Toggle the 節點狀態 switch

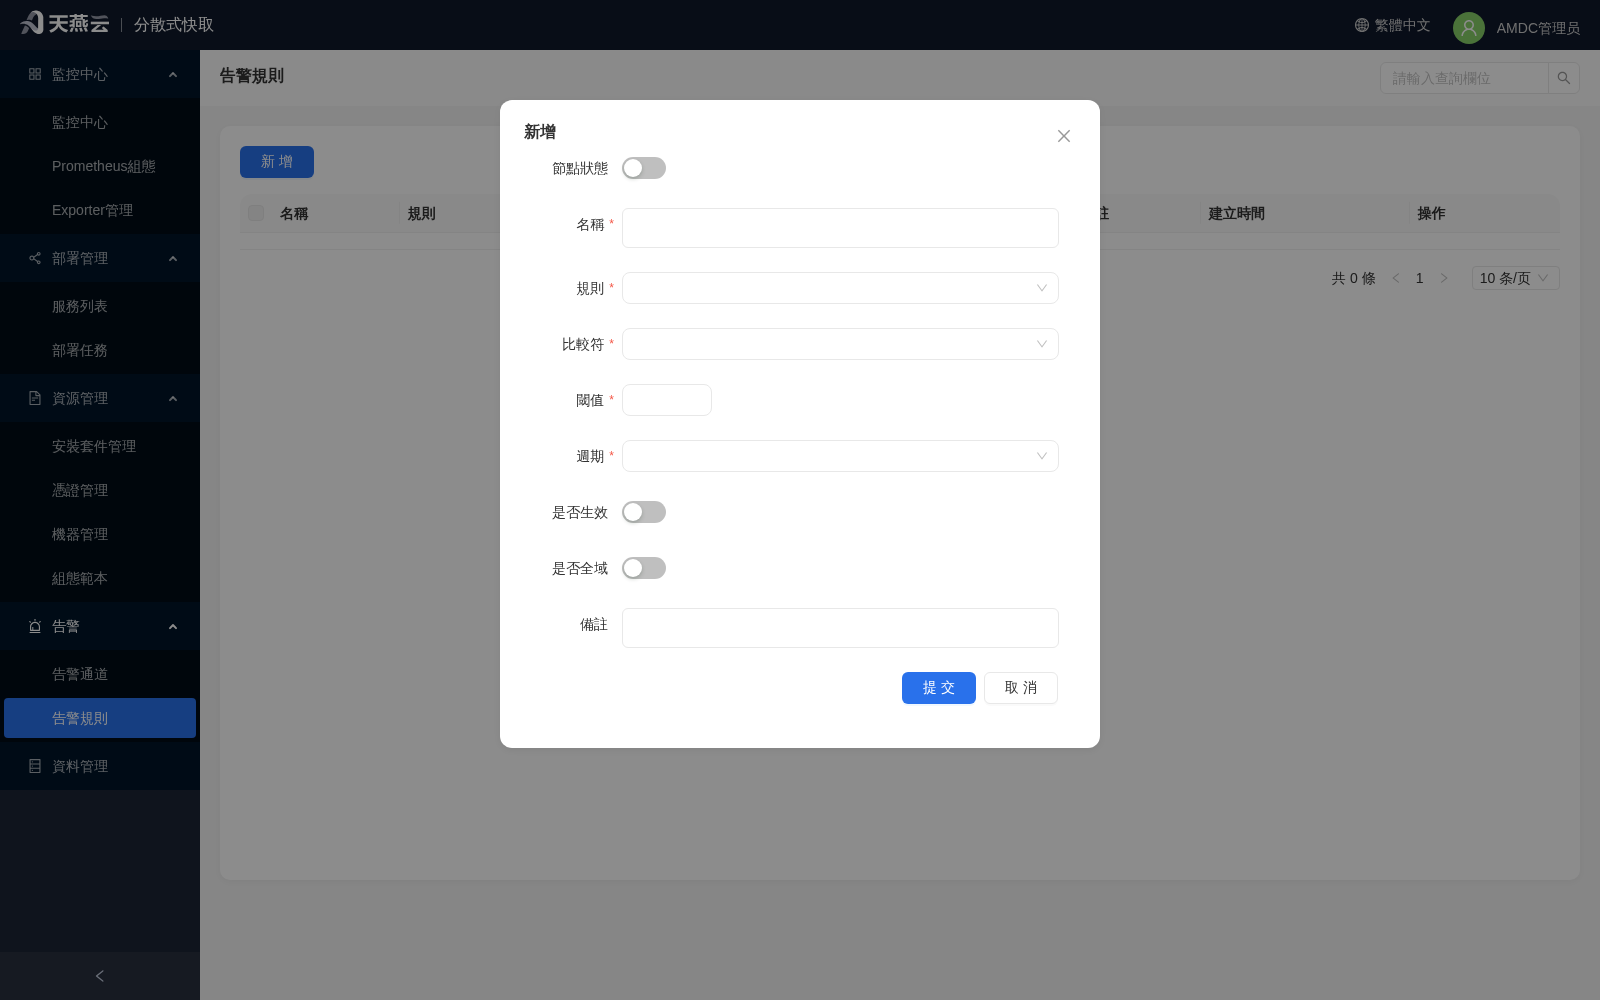(644, 168)
